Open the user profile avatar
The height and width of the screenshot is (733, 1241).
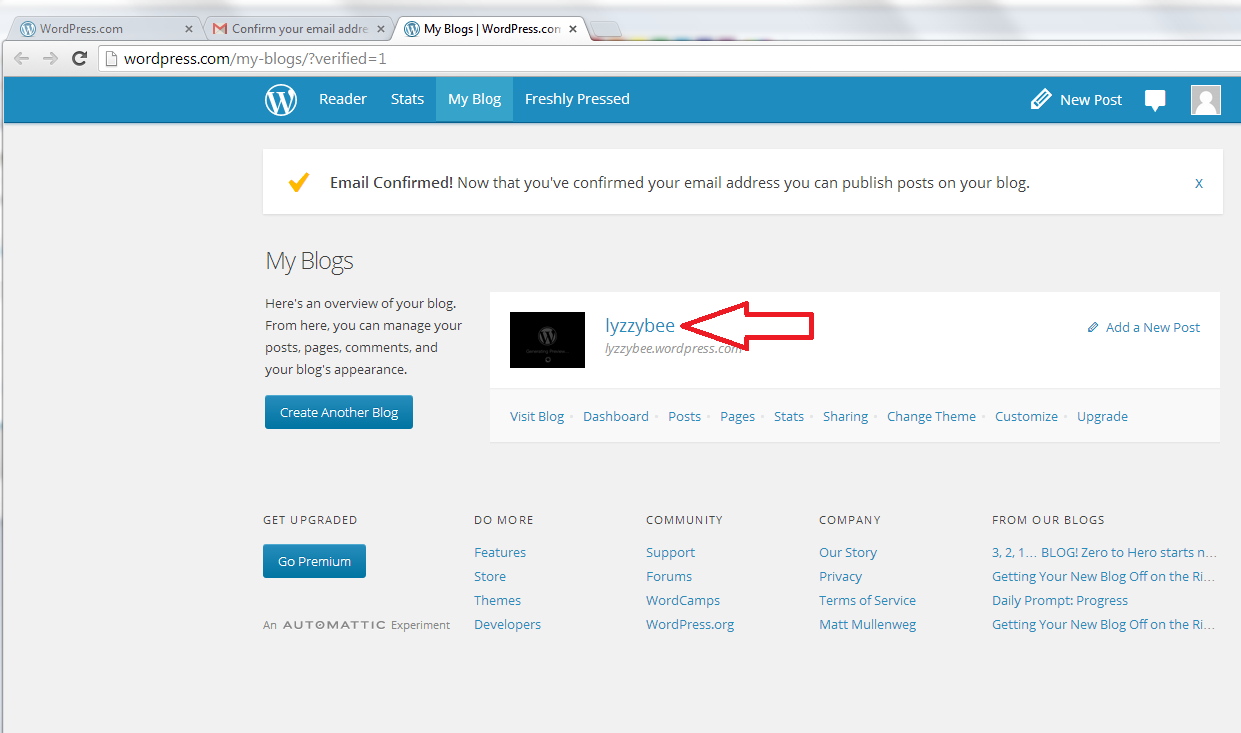click(1205, 100)
